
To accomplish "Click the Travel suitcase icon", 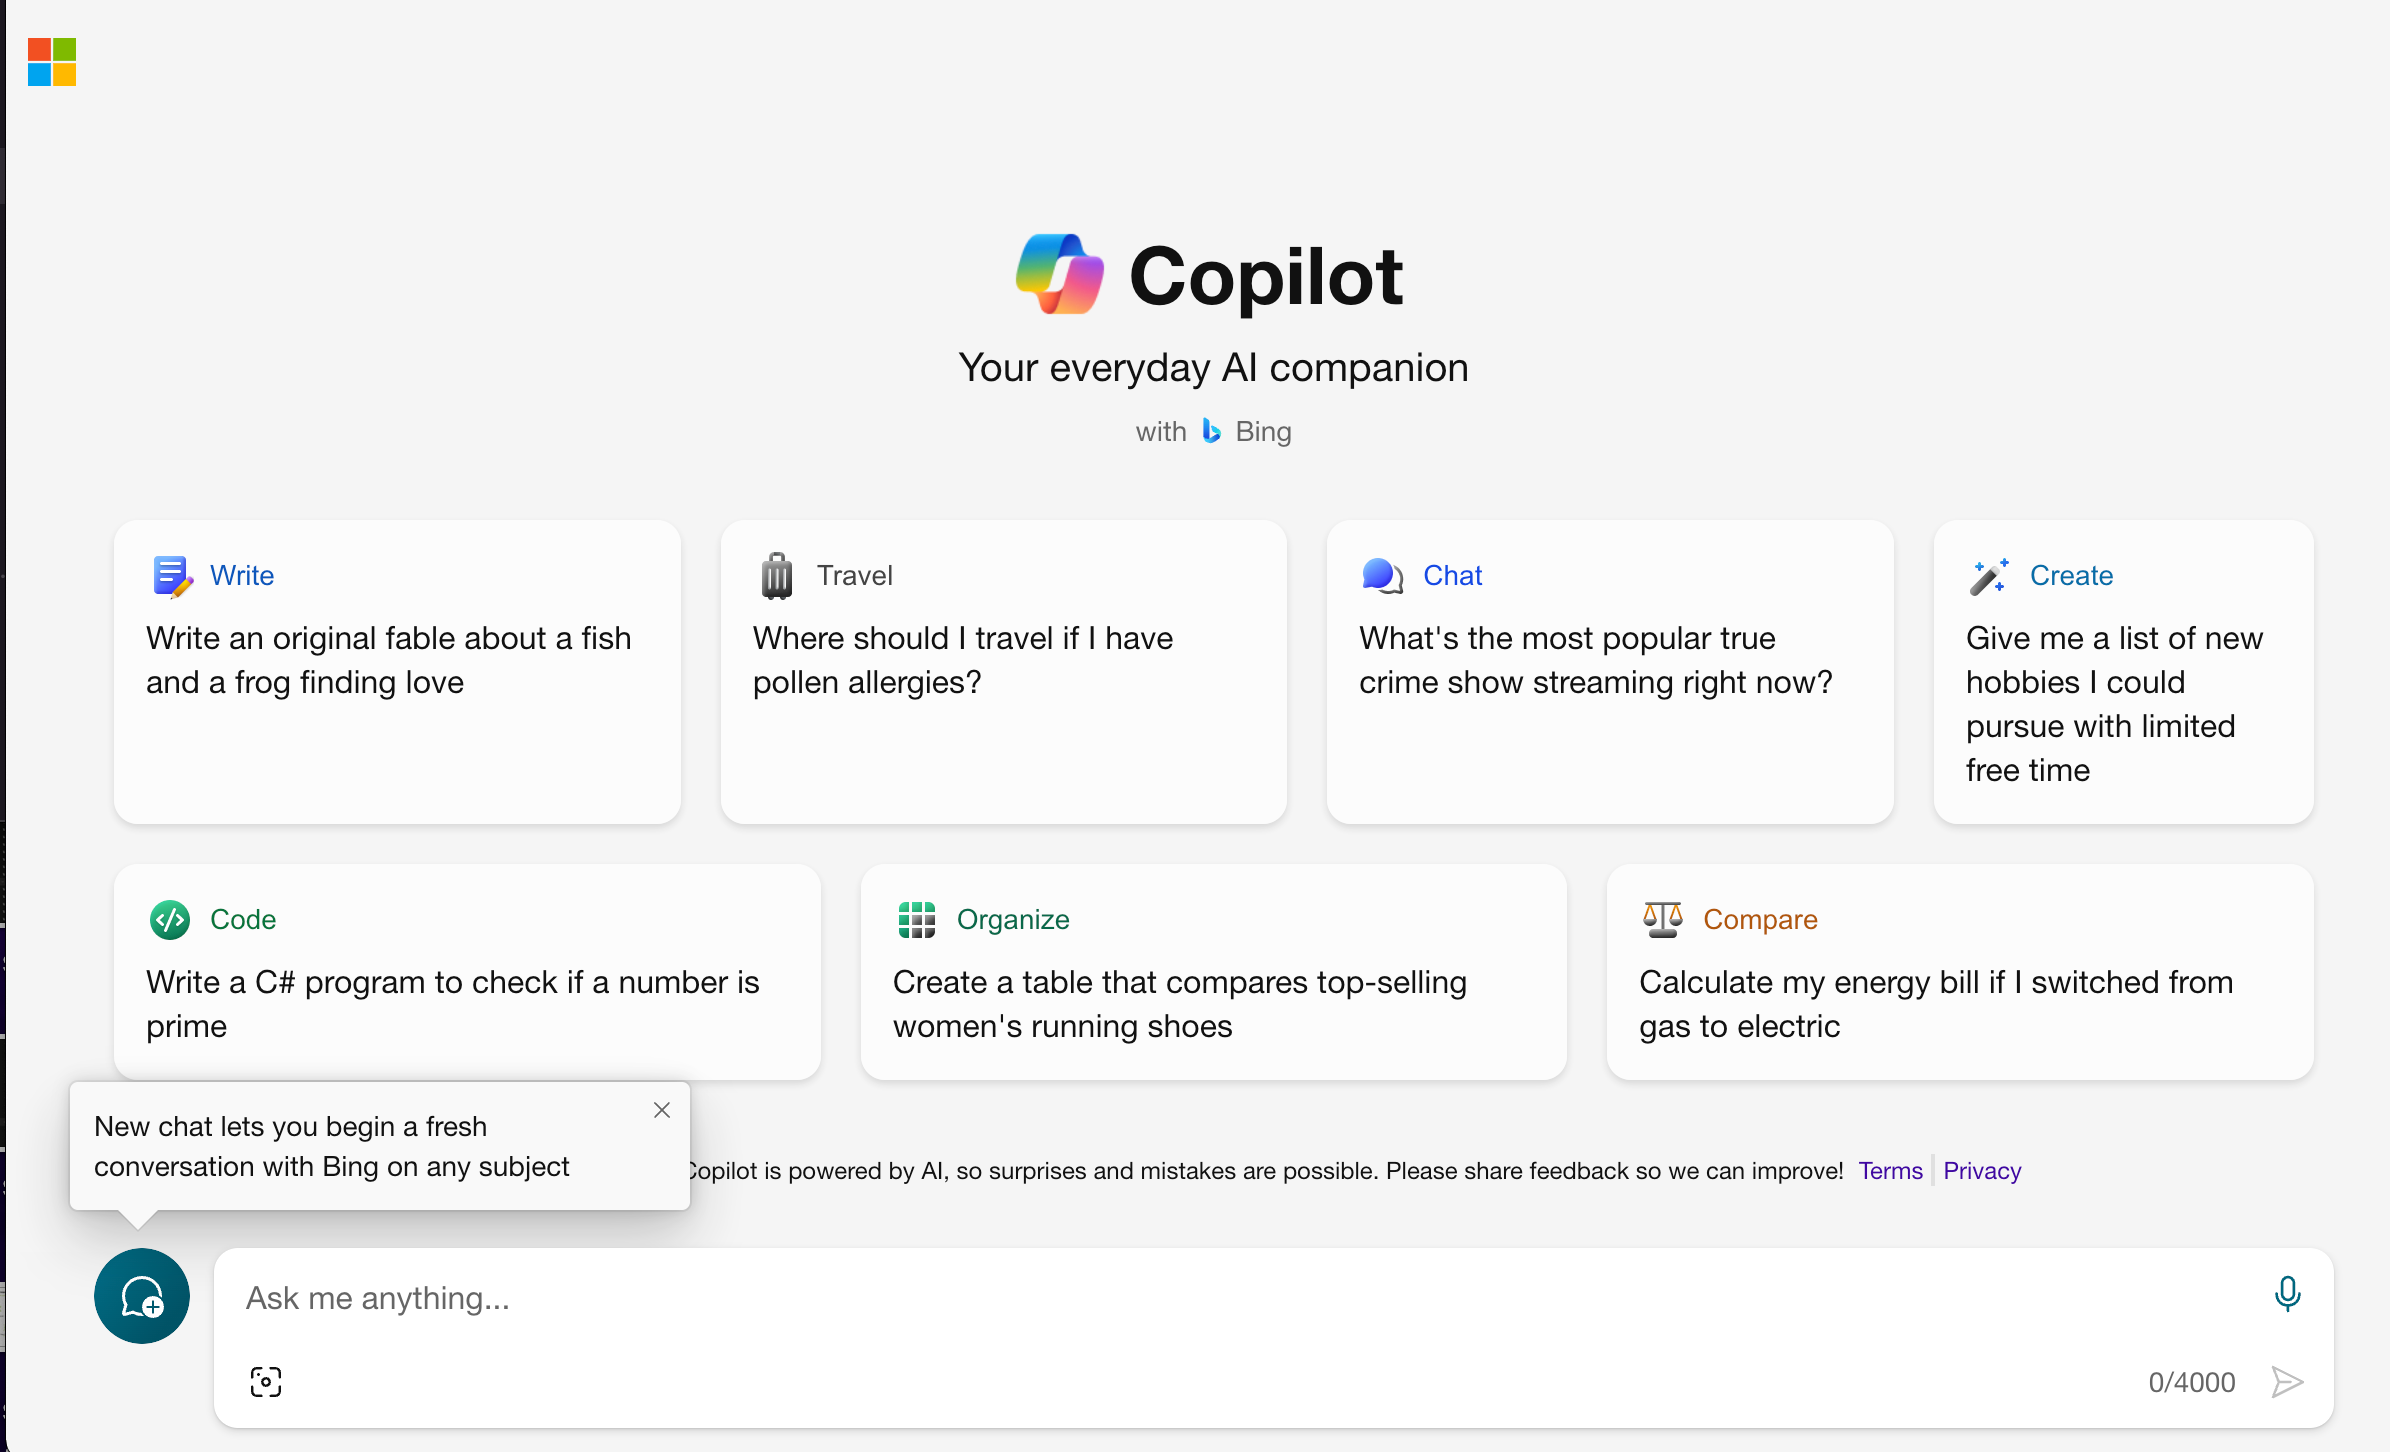I will (x=777, y=575).
